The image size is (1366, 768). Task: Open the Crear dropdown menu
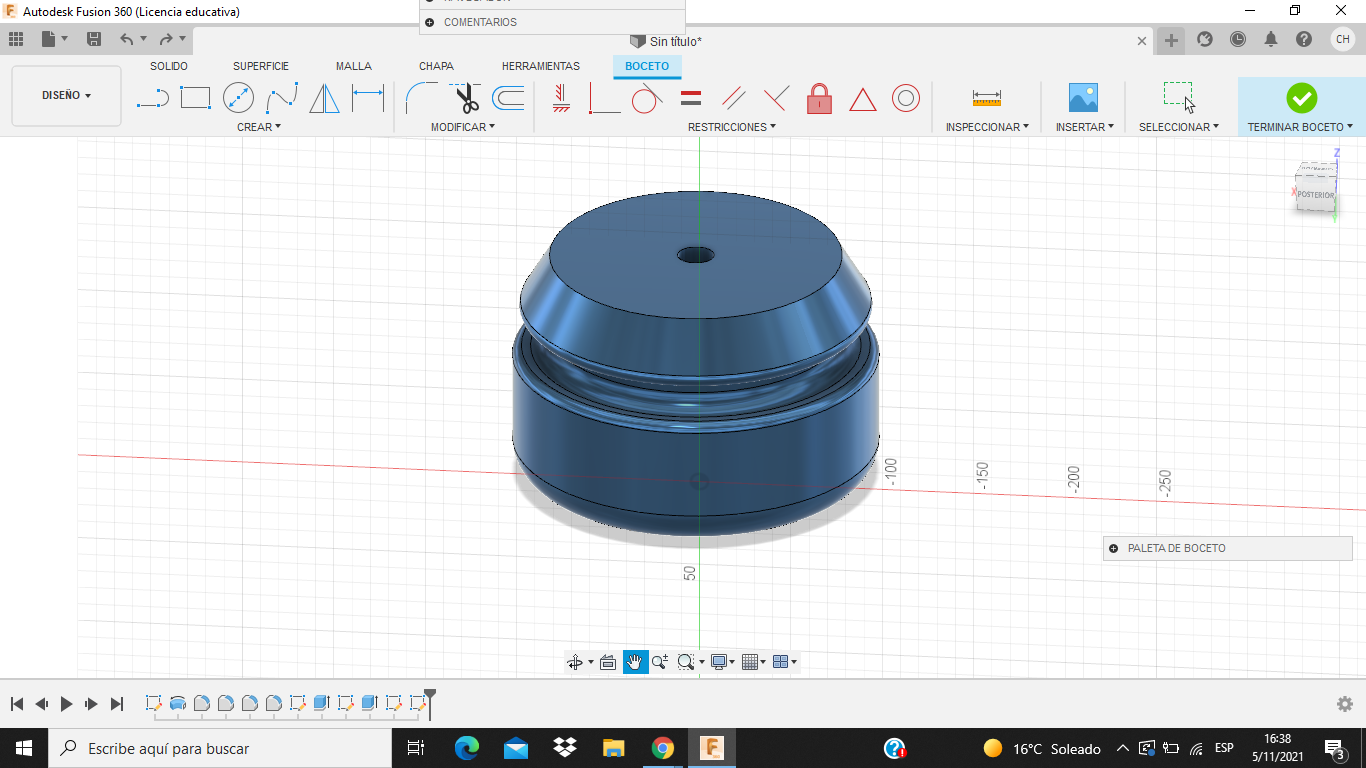tap(259, 127)
